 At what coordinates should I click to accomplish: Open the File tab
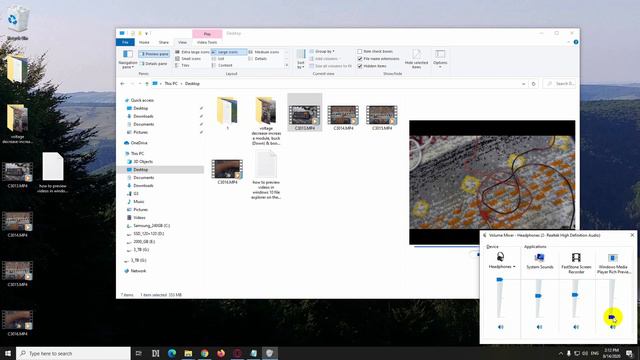pyautogui.click(x=125, y=42)
